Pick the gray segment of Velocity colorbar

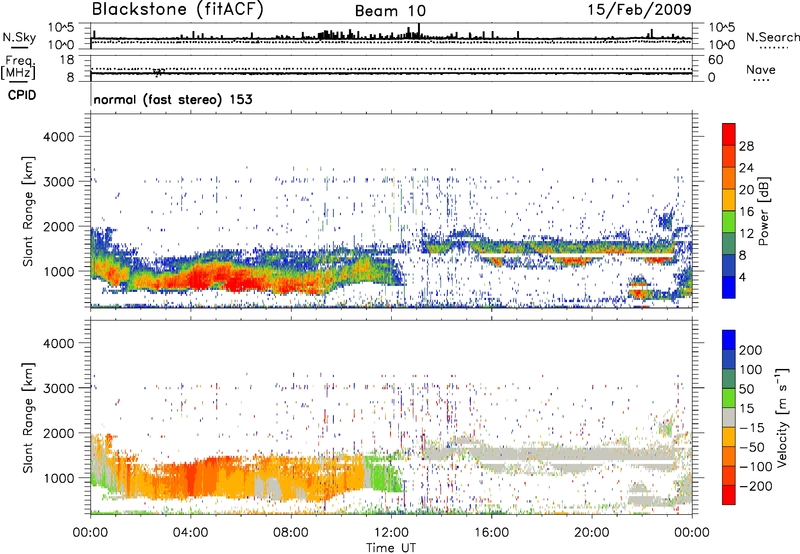pos(729,417)
